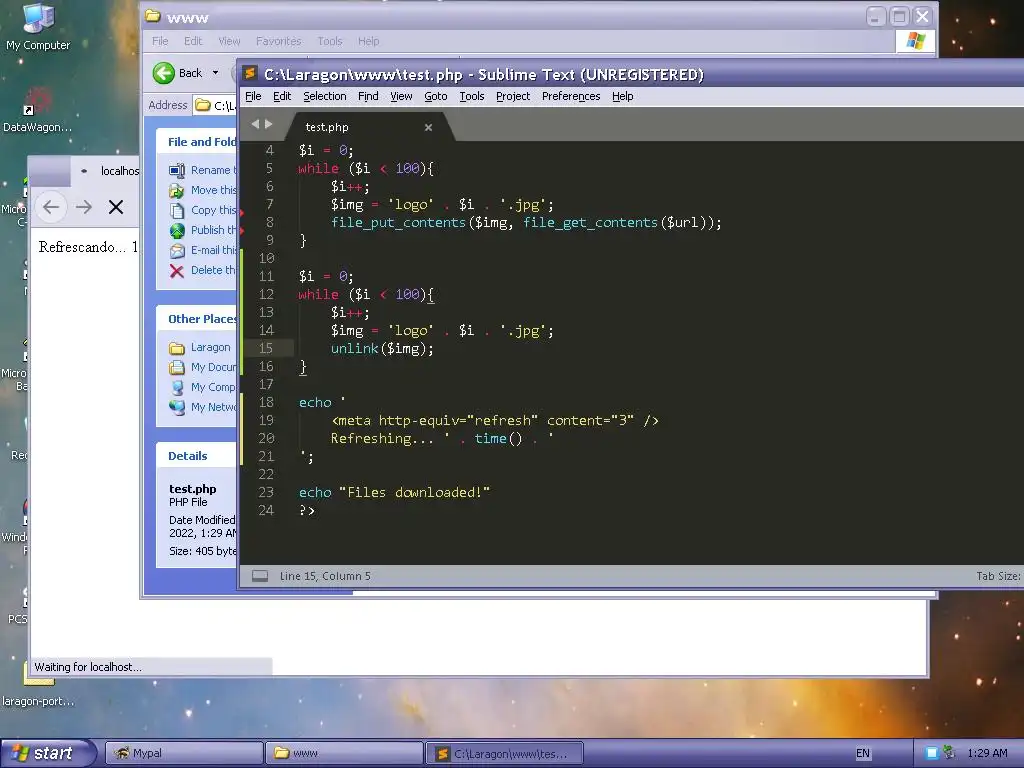Switch to Mypal taskbar button
Image resolution: width=1024 pixels, height=768 pixels.
coord(184,753)
